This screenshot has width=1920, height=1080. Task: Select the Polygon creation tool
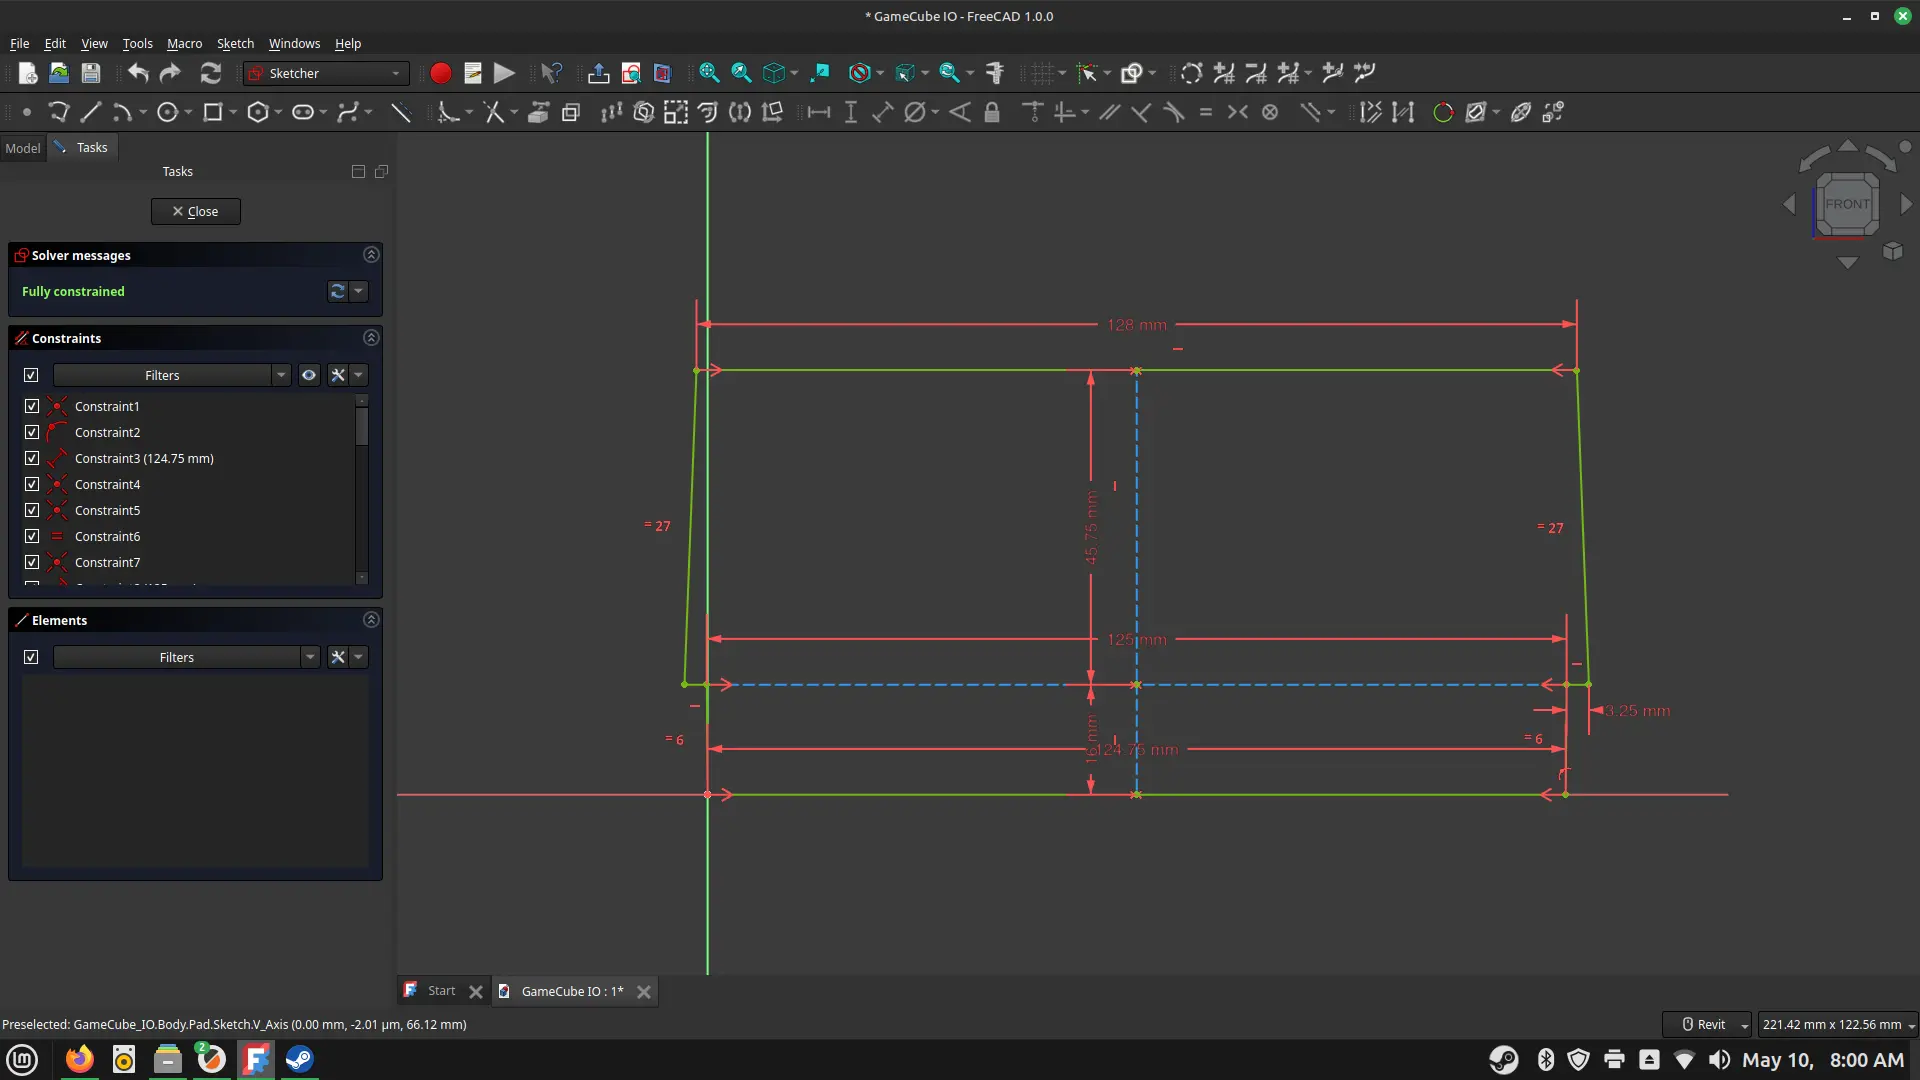coord(258,112)
